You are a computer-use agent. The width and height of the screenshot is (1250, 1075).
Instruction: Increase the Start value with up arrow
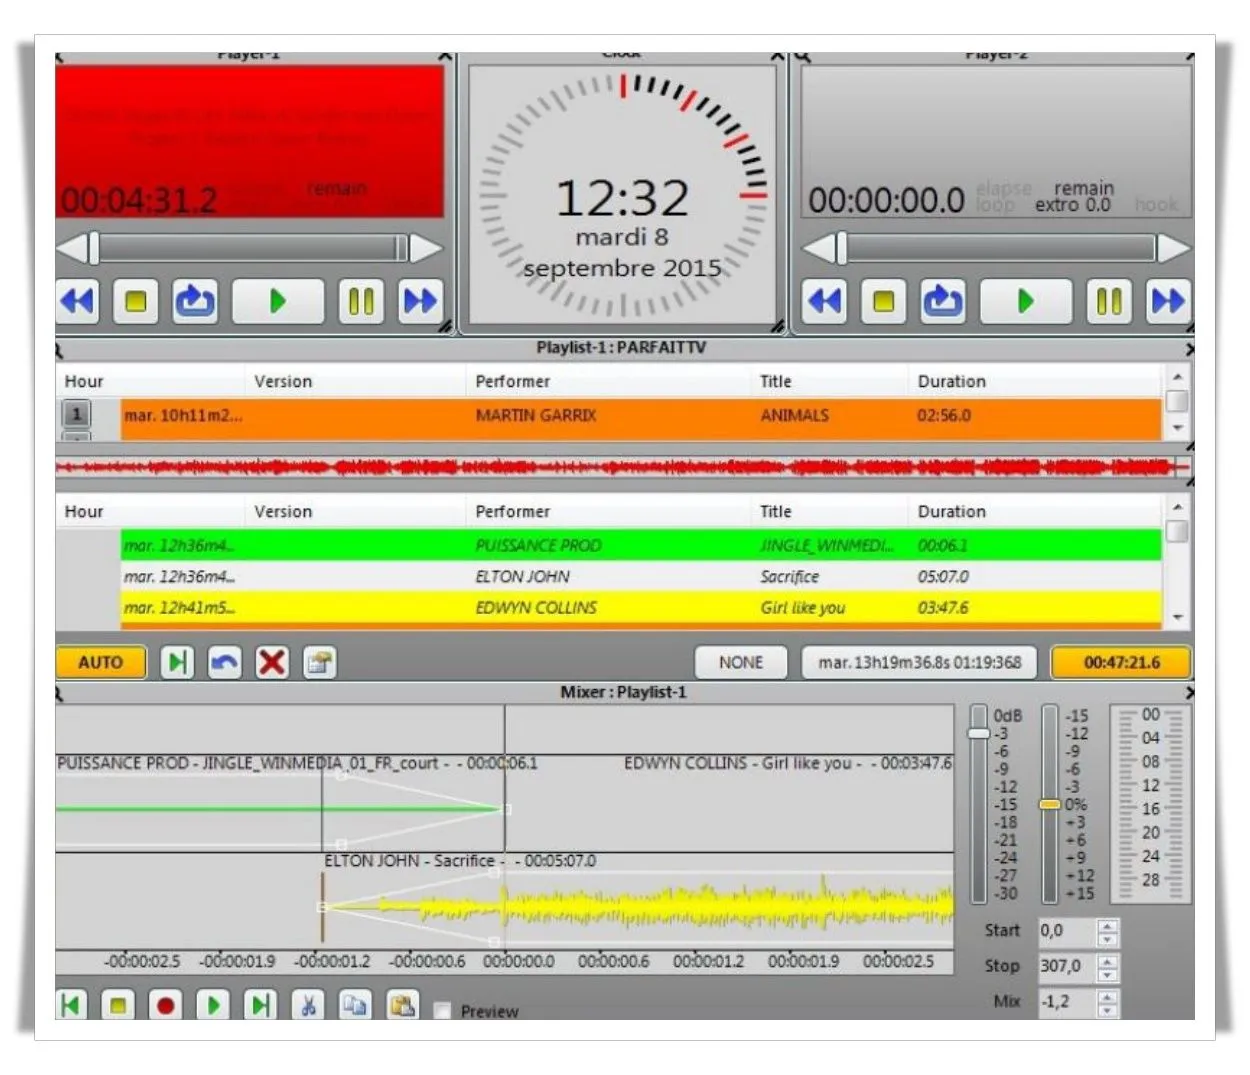(1107, 925)
